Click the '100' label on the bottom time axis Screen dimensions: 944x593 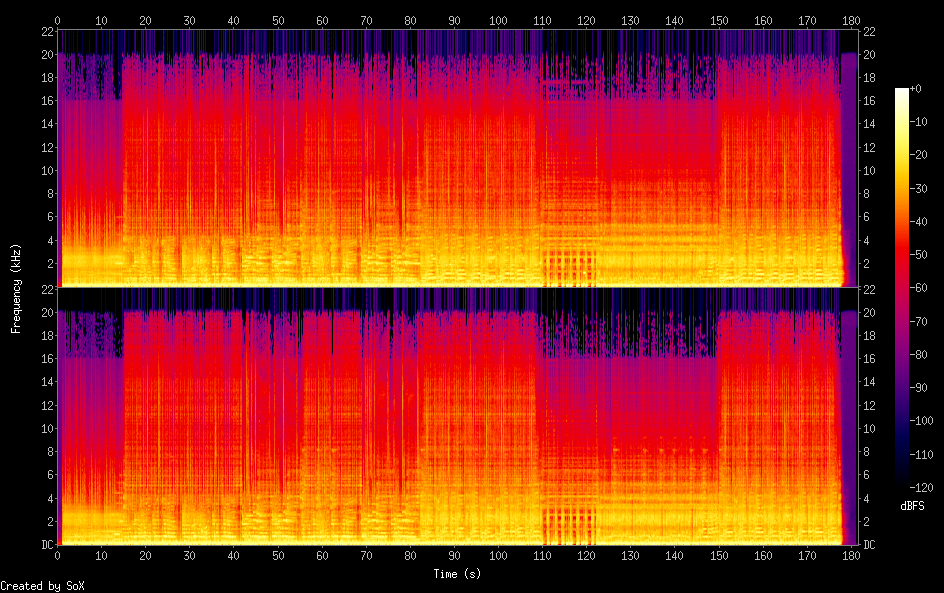coord(498,556)
